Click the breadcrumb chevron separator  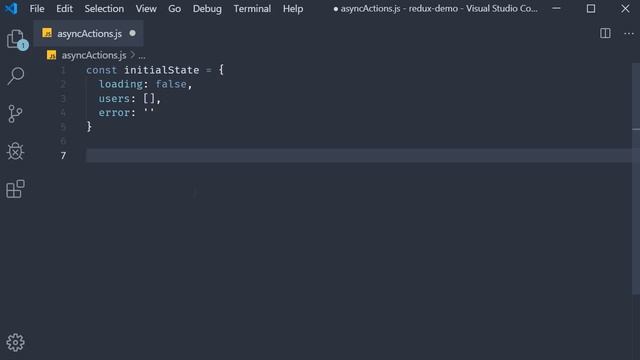point(132,55)
